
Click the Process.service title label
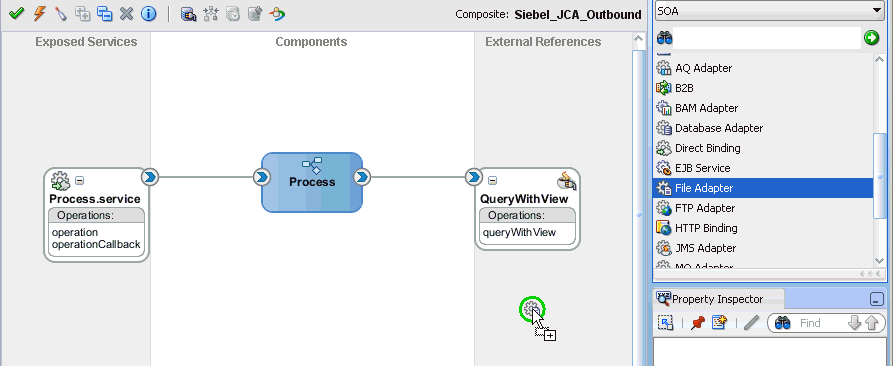point(95,199)
